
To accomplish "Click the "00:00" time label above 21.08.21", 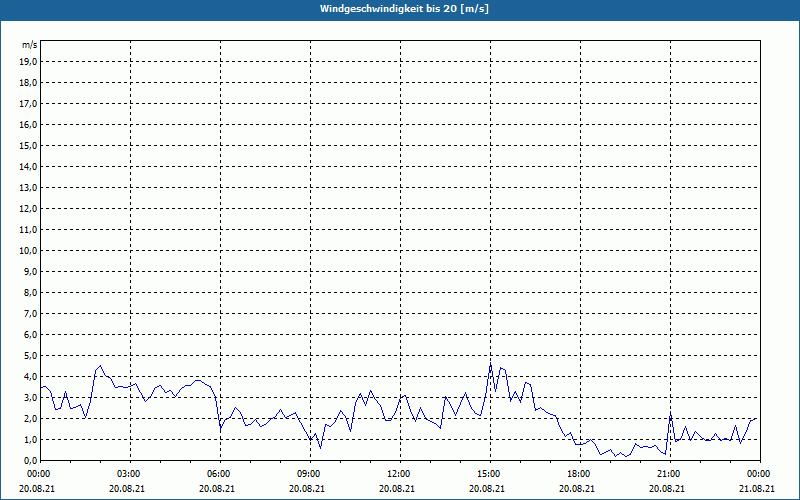I will (x=759, y=474).
